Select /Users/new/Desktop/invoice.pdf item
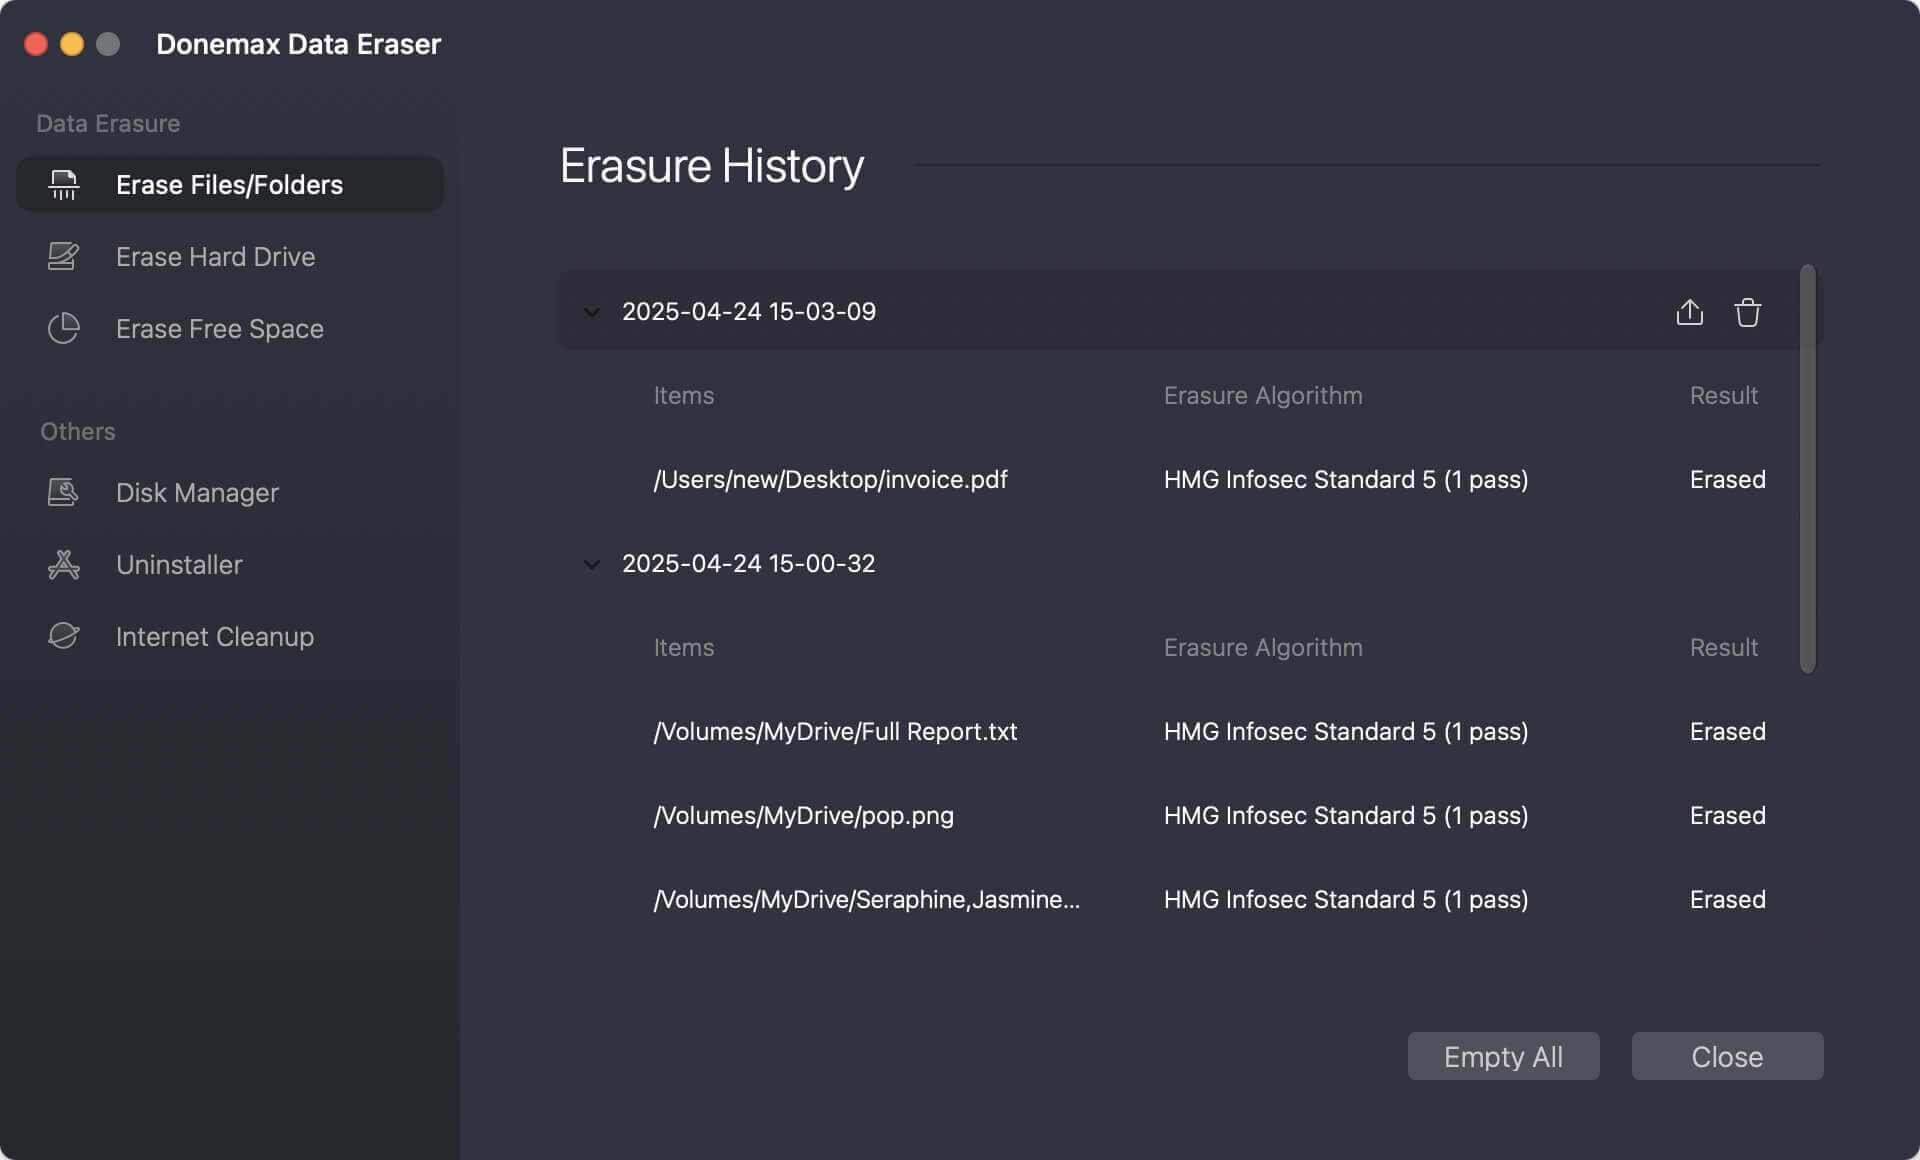The height and width of the screenshot is (1160, 1920). [831, 480]
